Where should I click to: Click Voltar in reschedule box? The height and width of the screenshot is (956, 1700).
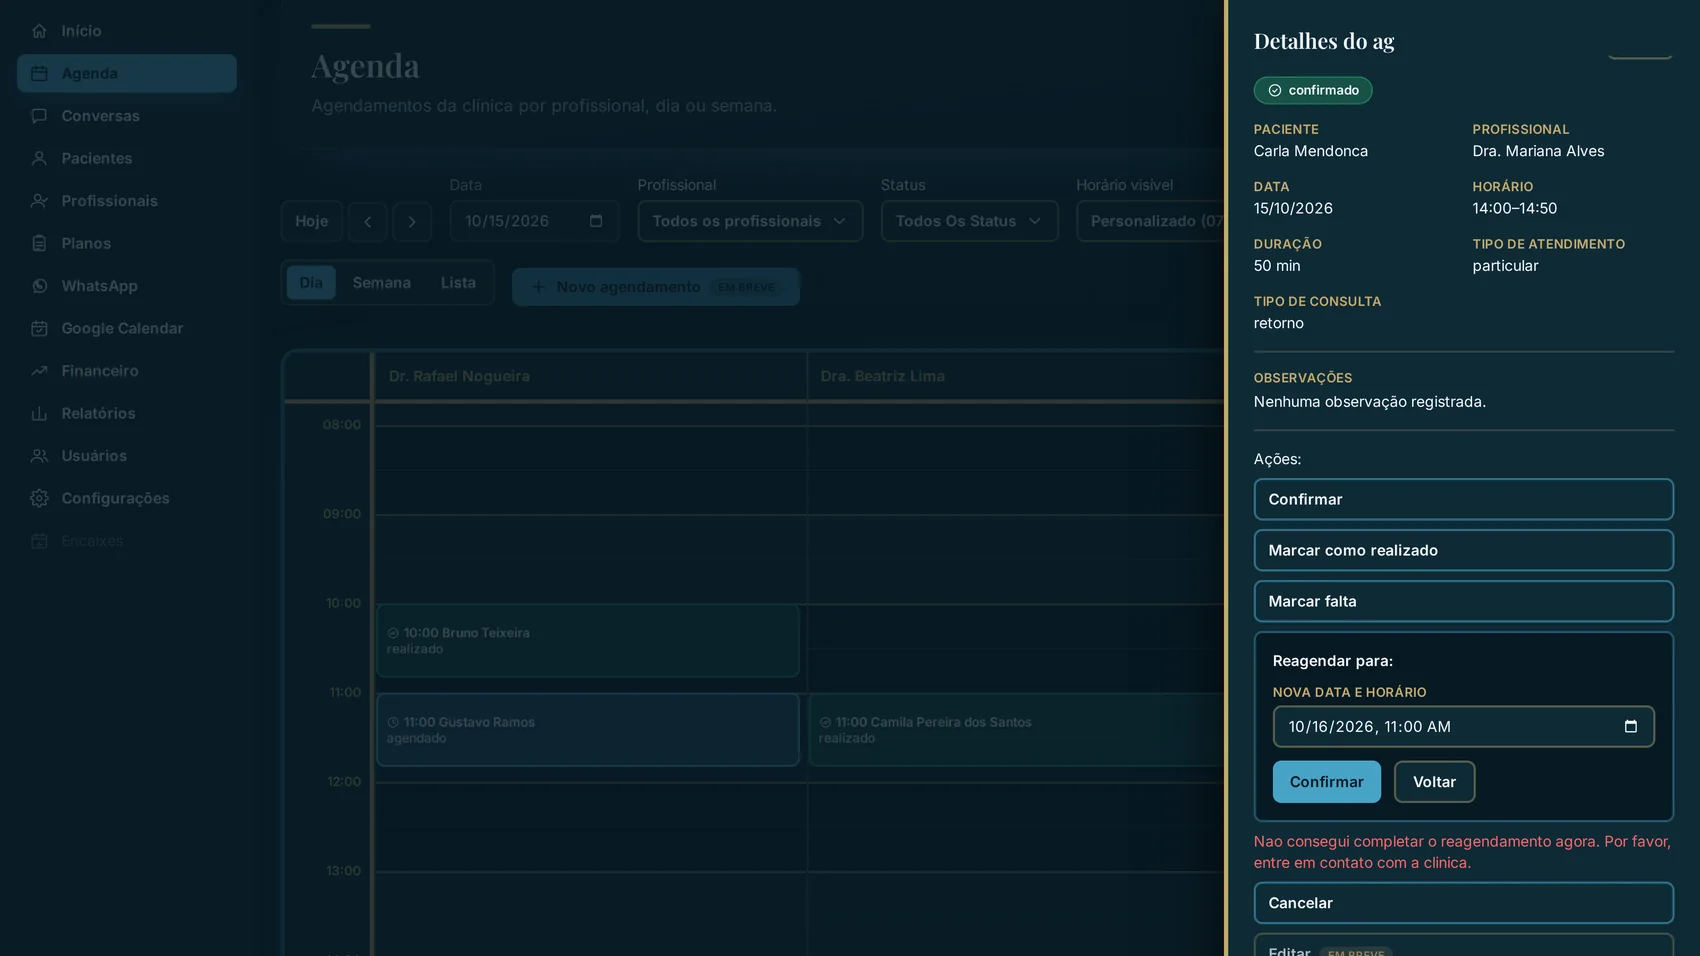point(1434,782)
